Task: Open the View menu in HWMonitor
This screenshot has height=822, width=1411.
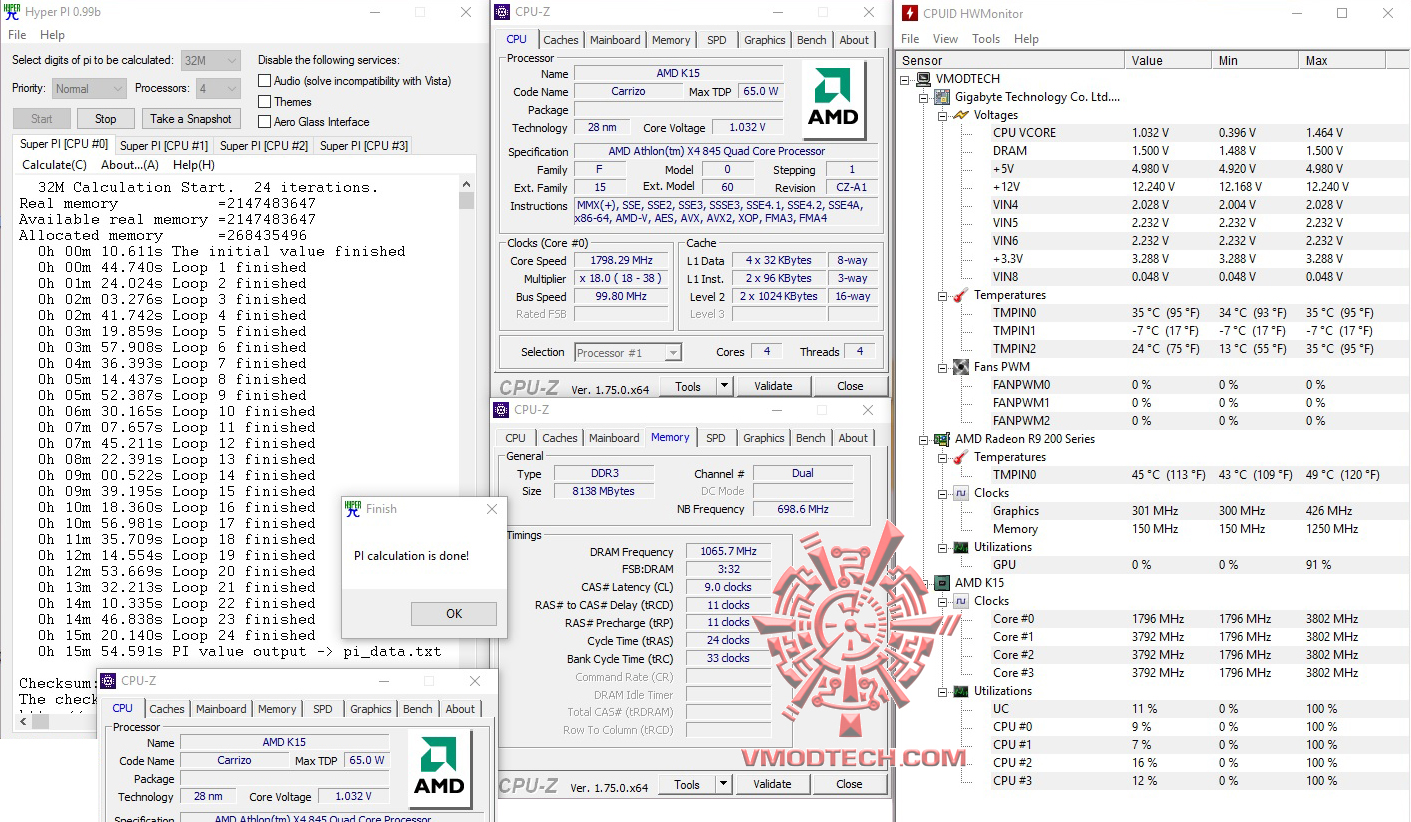Action: coord(945,39)
